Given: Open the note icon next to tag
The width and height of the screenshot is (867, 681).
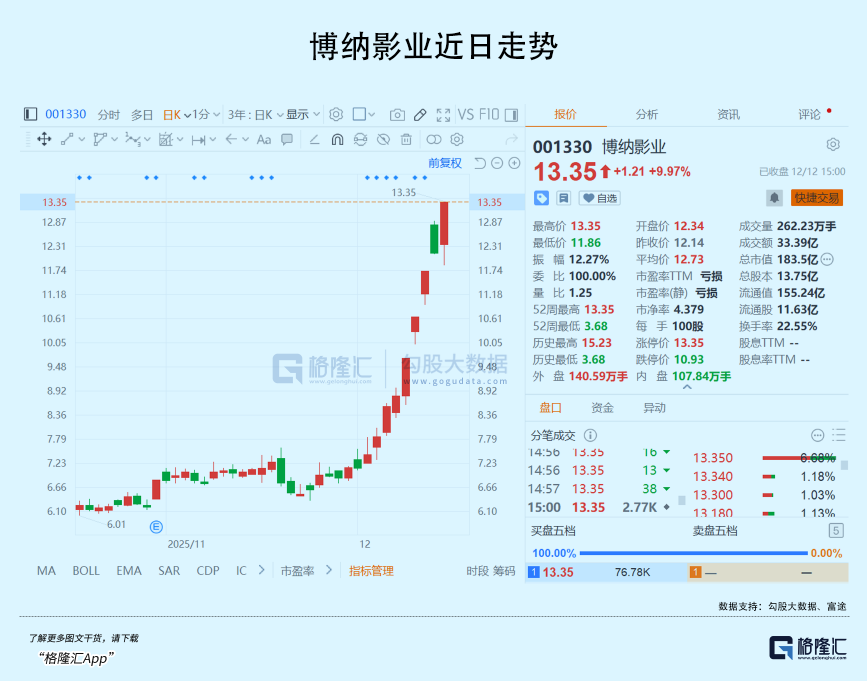Looking at the screenshot, I should [563, 198].
